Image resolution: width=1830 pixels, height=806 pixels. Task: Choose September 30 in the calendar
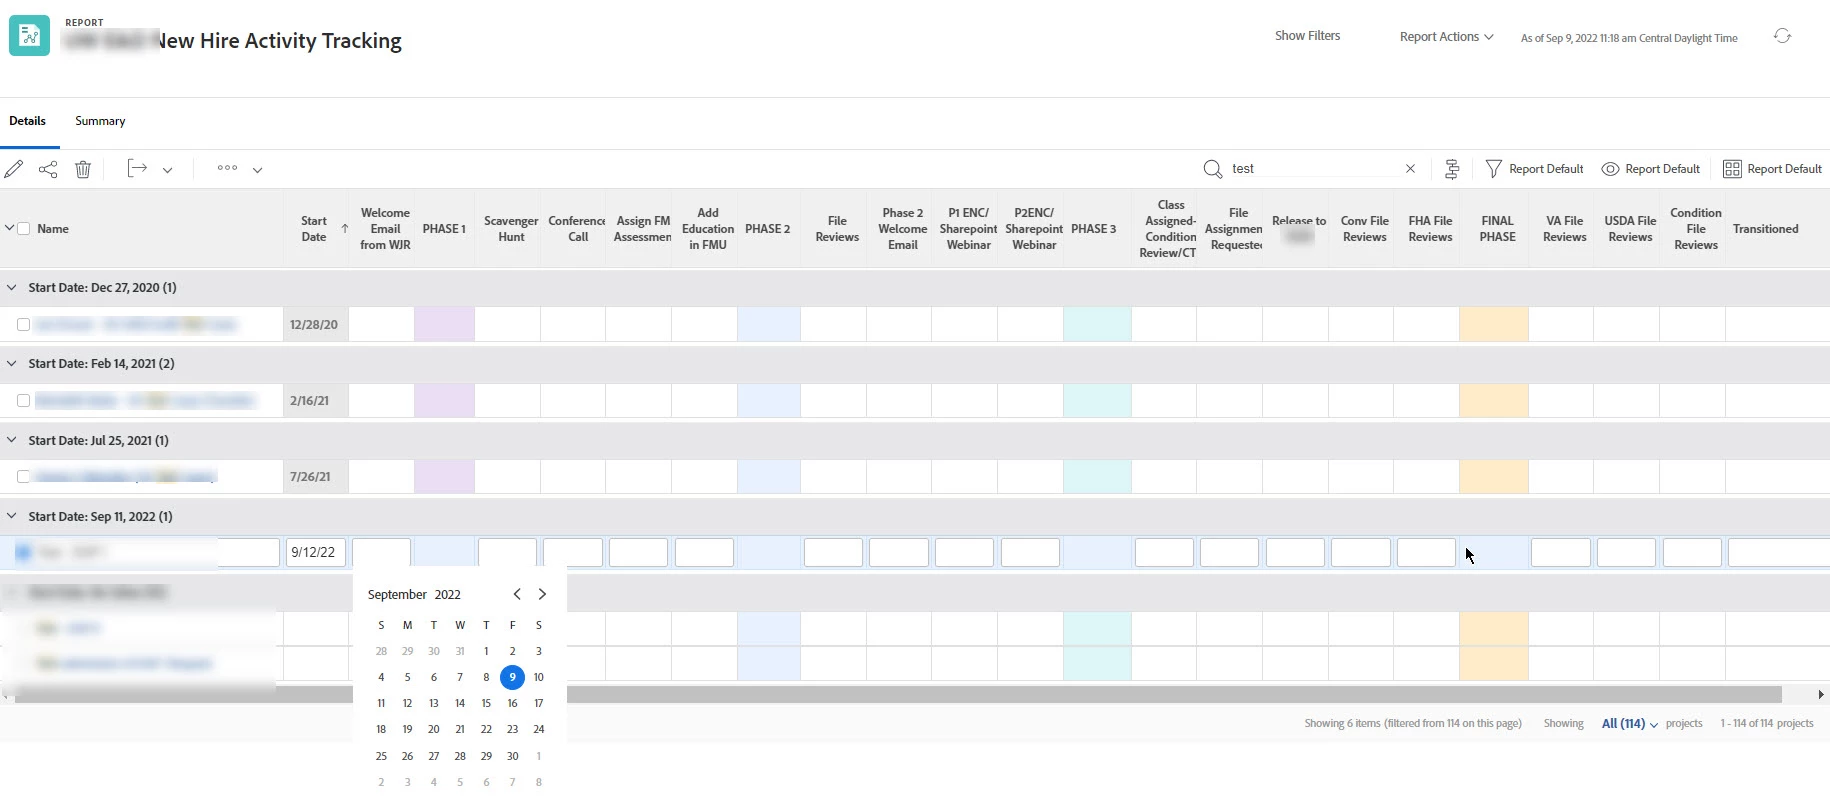(x=512, y=756)
